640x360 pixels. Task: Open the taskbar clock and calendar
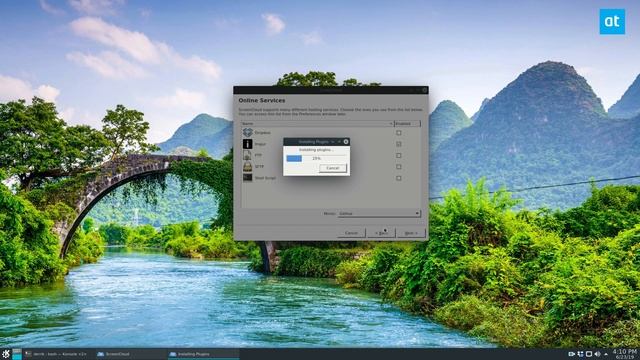[624, 354]
